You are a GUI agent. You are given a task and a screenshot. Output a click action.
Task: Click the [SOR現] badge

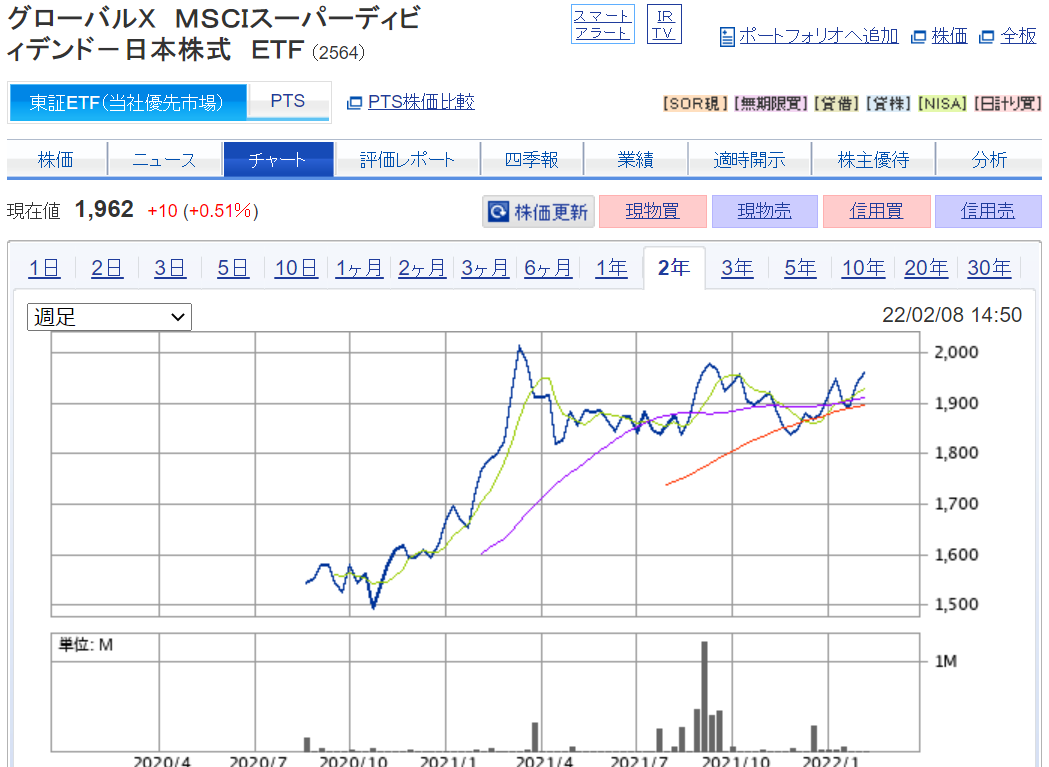[694, 104]
